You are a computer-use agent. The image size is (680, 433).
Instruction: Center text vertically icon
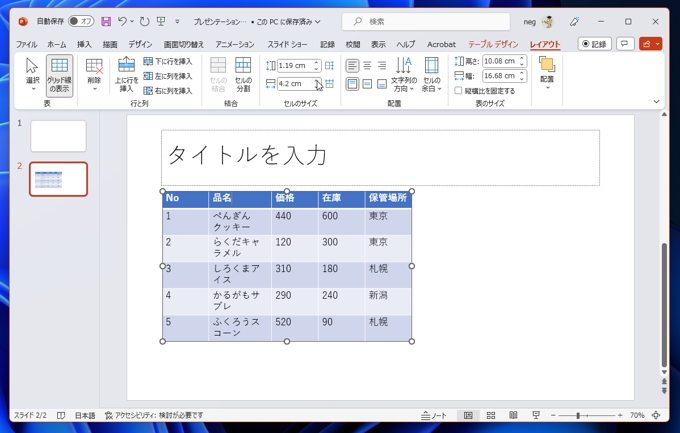[x=367, y=84]
